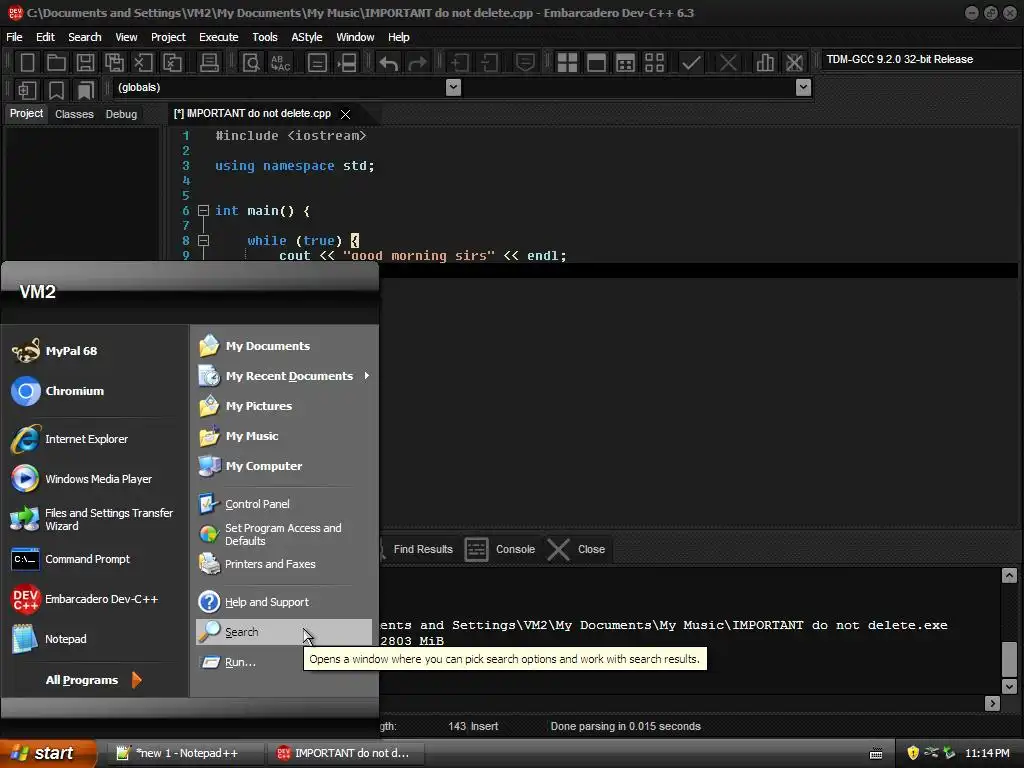The height and width of the screenshot is (768, 1024).
Task: Click the Toggle Bookmark icon
Action: pos(57,89)
